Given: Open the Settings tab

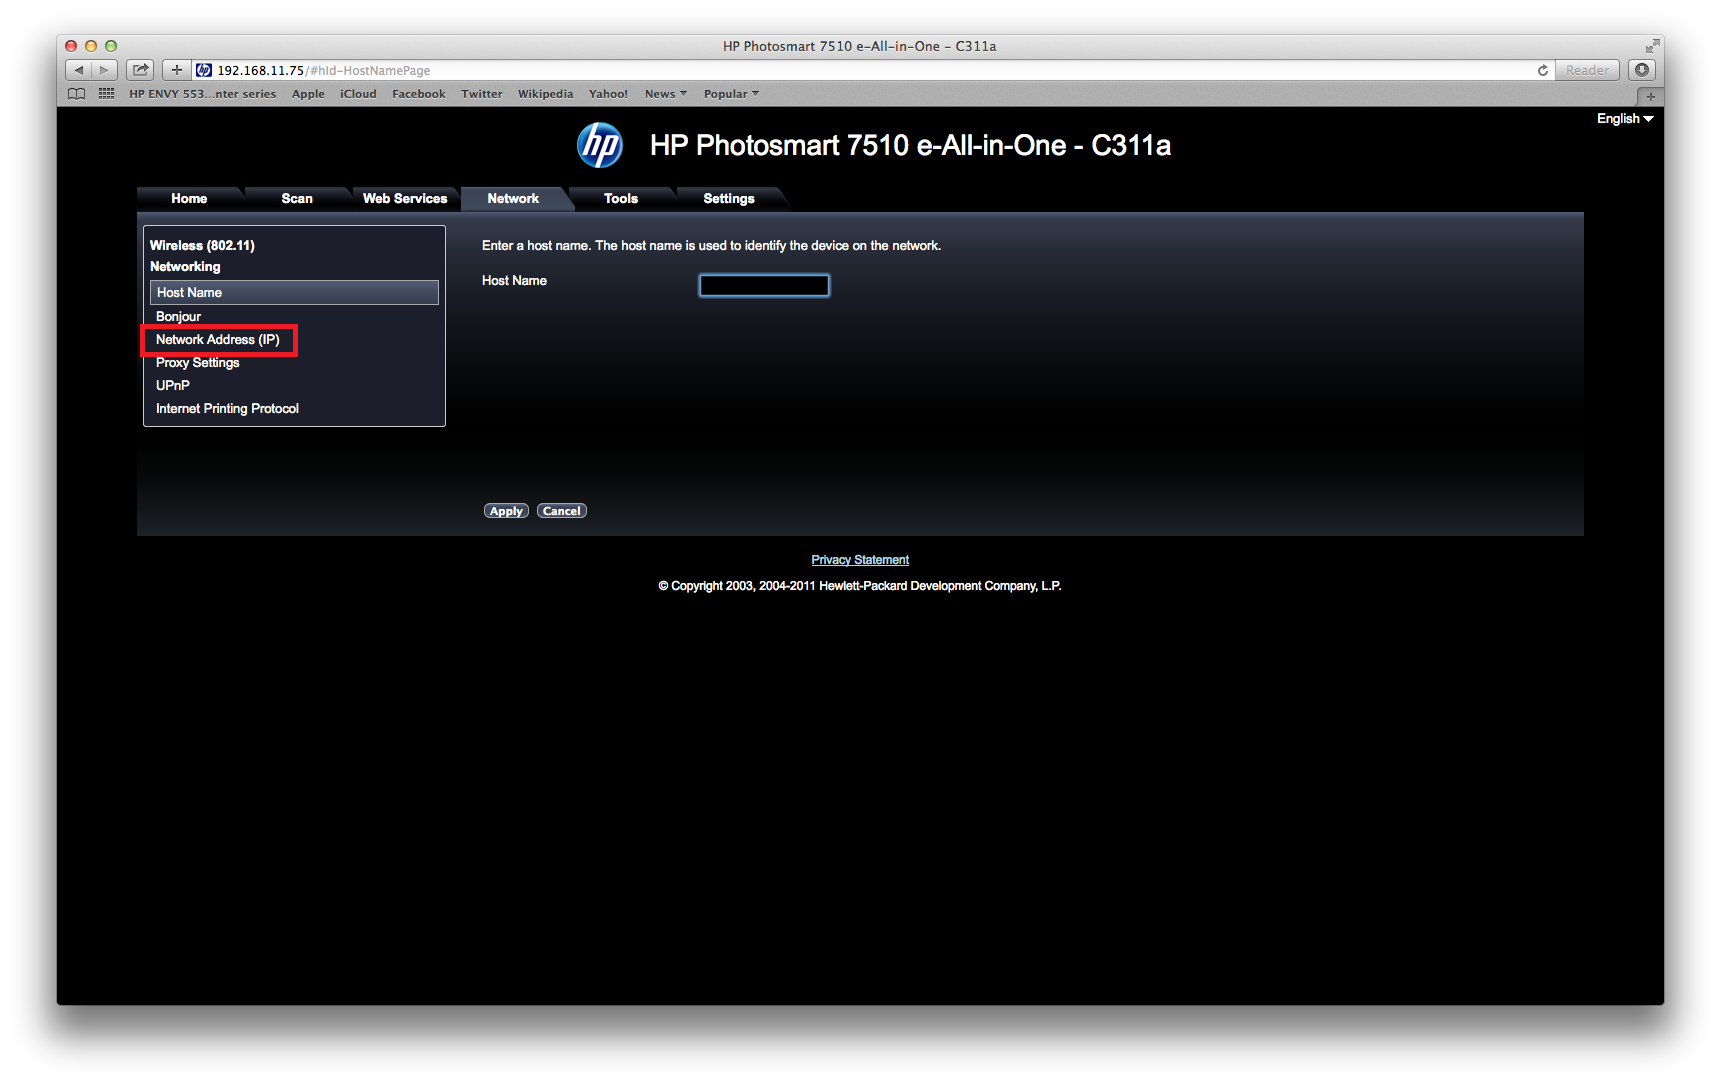Looking at the screenshot, I should (x=729, y=199).
